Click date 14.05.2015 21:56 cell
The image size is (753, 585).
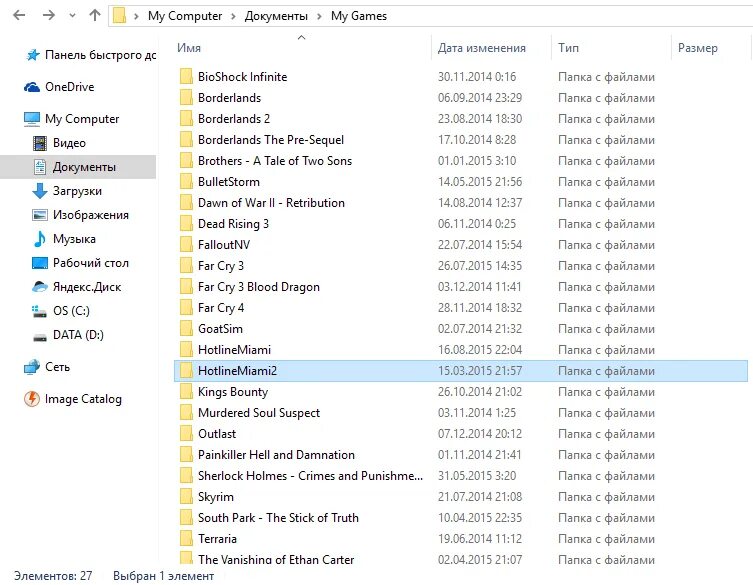coord(480,182)
